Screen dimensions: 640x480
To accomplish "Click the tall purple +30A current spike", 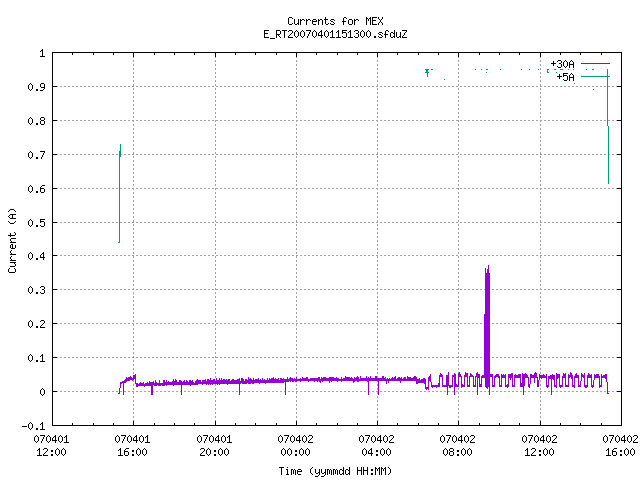I will click(x=487, y=327).
